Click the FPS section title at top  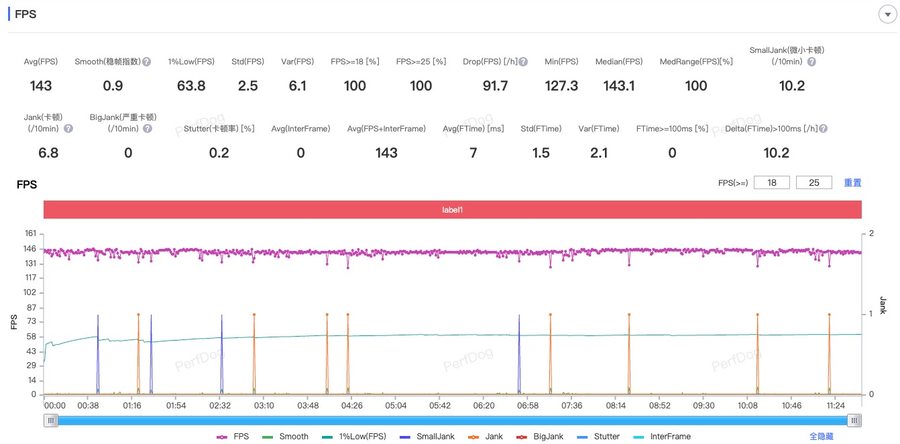coord(25,14)
